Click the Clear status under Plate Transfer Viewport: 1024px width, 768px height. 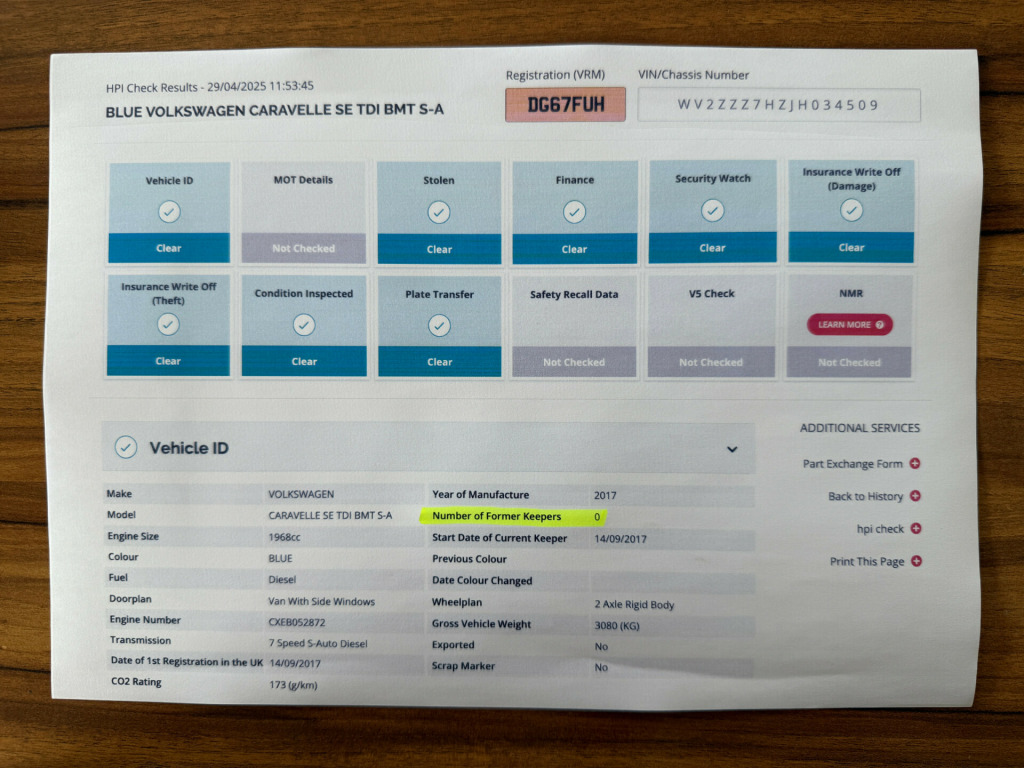[440, 362]
